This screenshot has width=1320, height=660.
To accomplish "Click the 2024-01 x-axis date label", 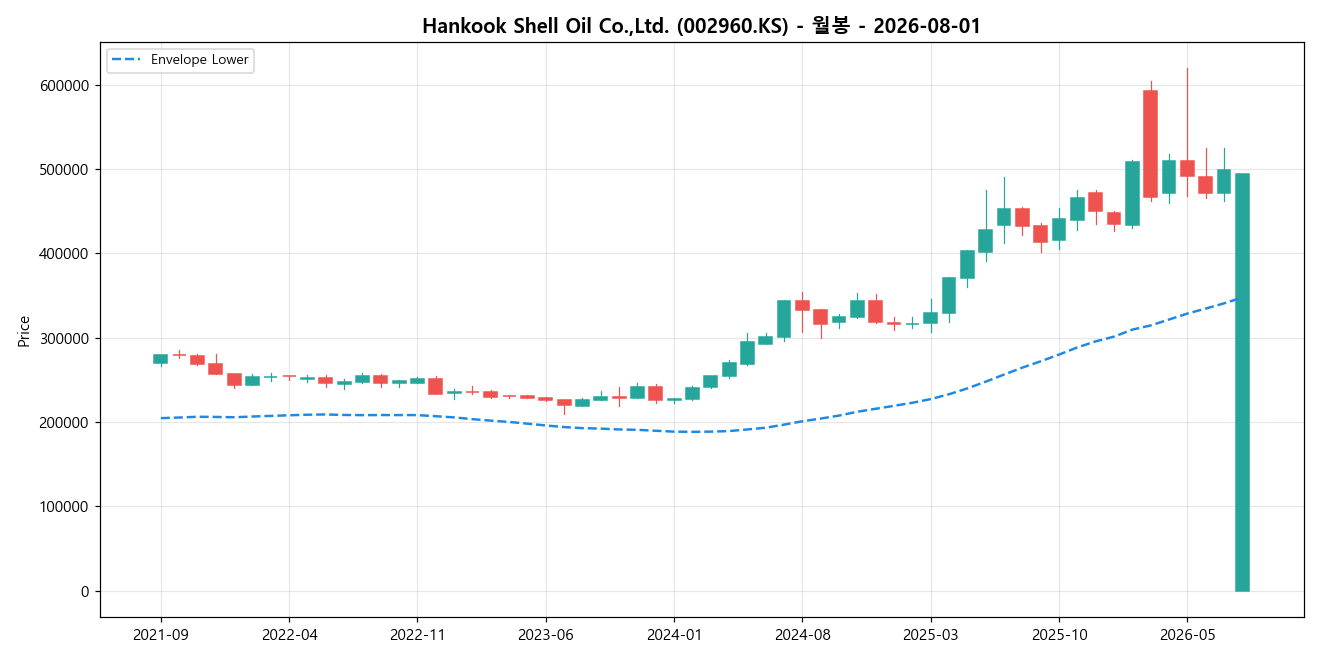I will (x=674, y=635).
